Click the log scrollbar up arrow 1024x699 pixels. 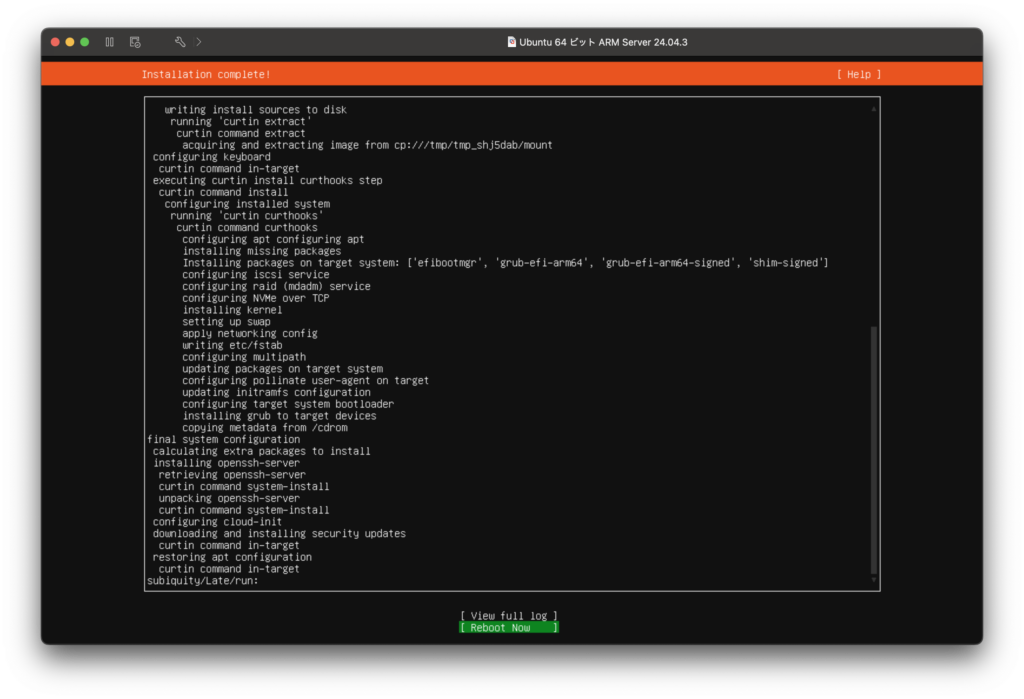tap(873, 108)
